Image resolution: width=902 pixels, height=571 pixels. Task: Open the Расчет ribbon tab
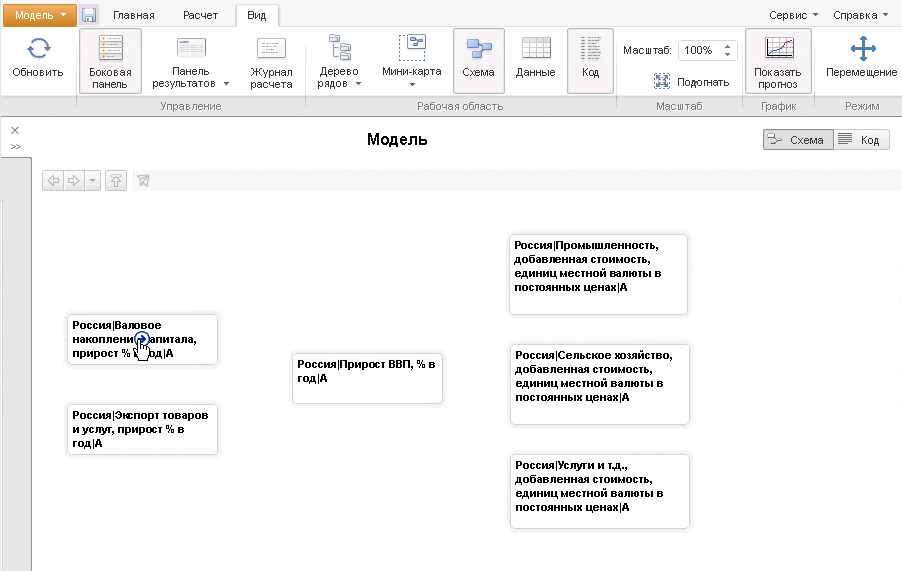(x=201, y=16)
